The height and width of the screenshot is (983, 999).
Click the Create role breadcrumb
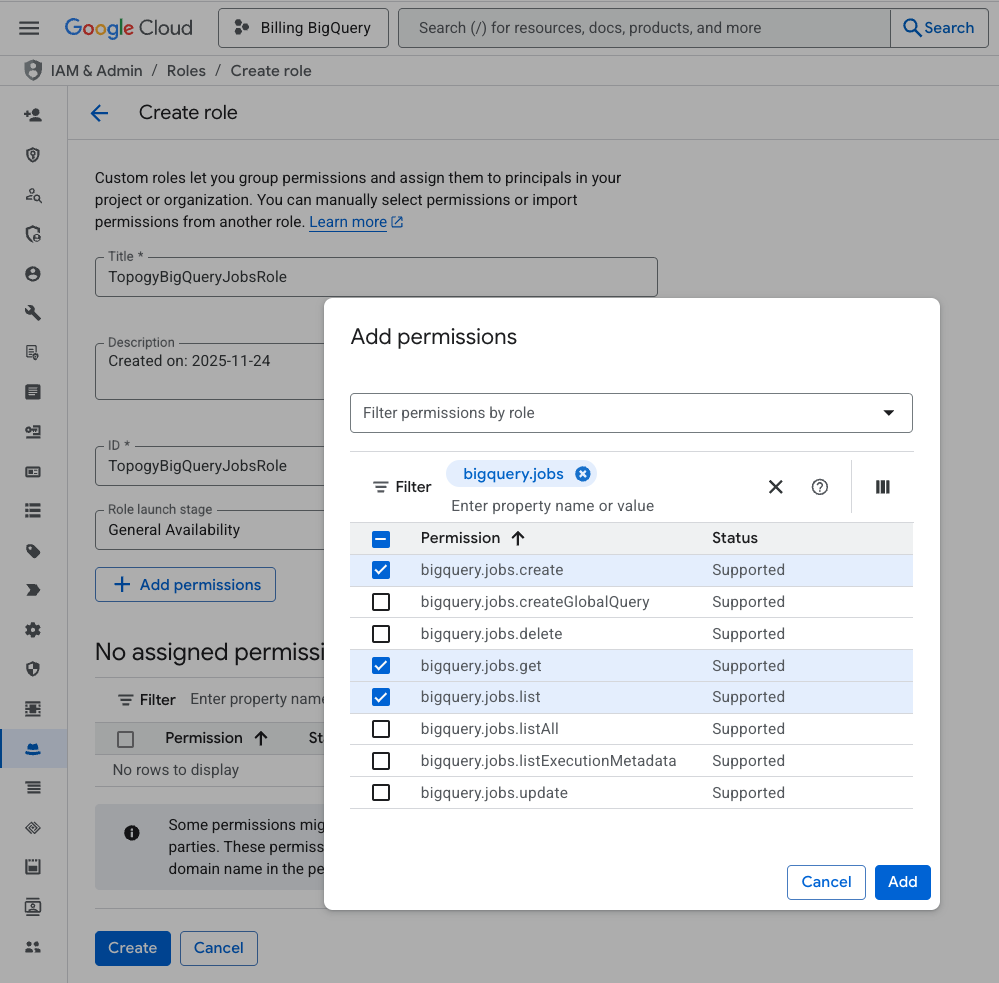271,71
